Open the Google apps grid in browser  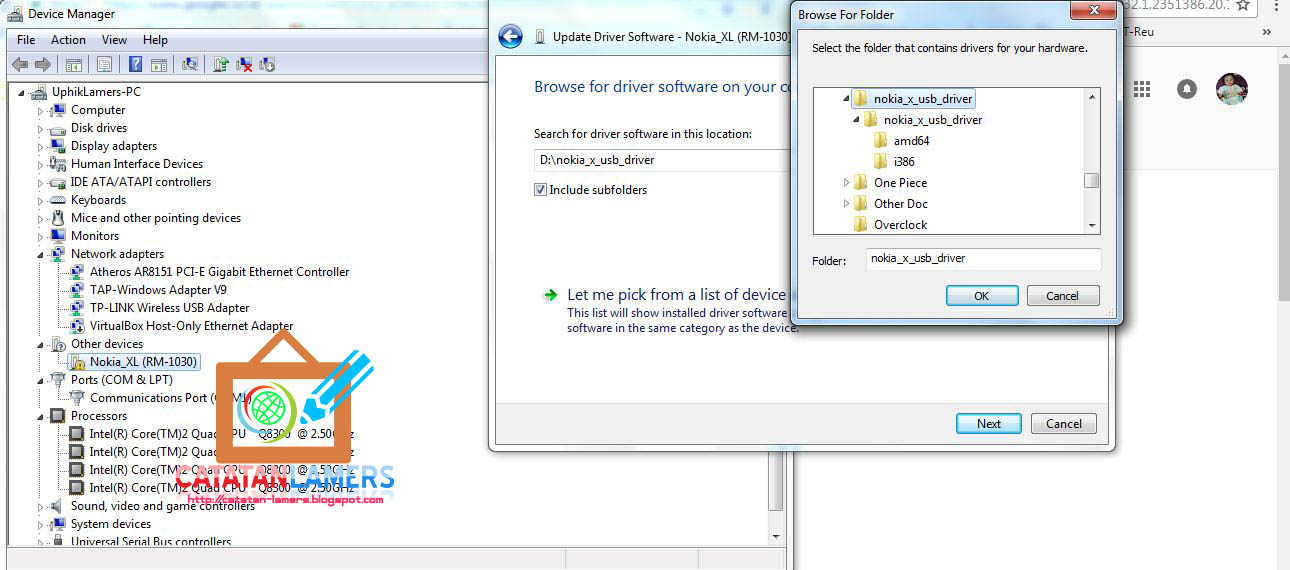1142,89
